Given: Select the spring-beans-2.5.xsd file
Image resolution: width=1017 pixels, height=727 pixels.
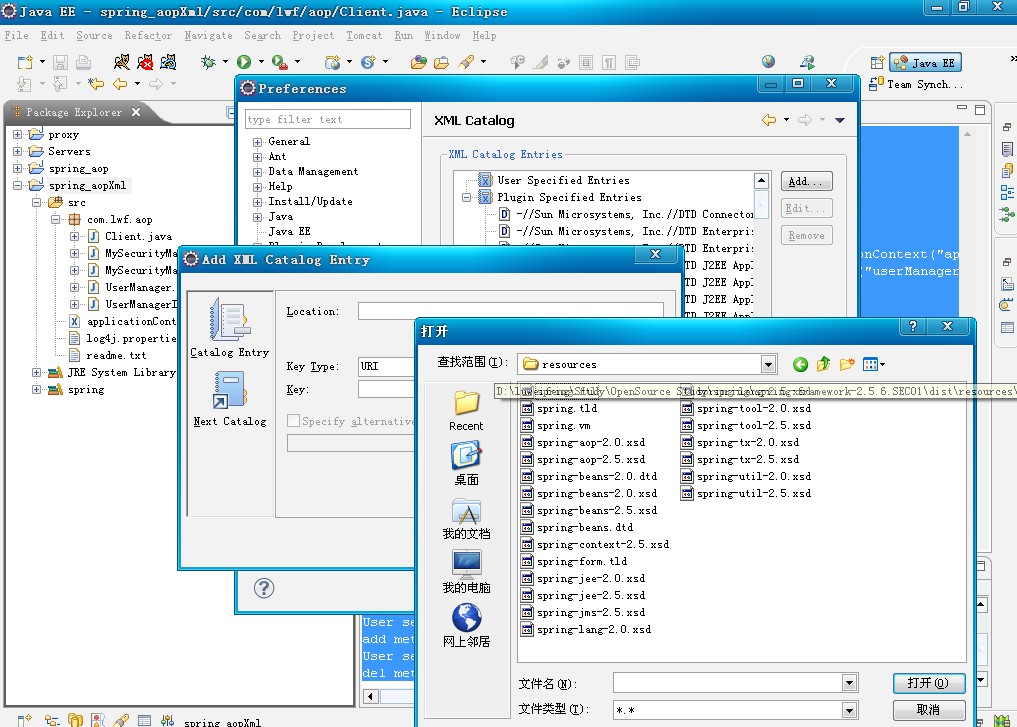Looking at the screenshot, I should (x=596, y=511).
